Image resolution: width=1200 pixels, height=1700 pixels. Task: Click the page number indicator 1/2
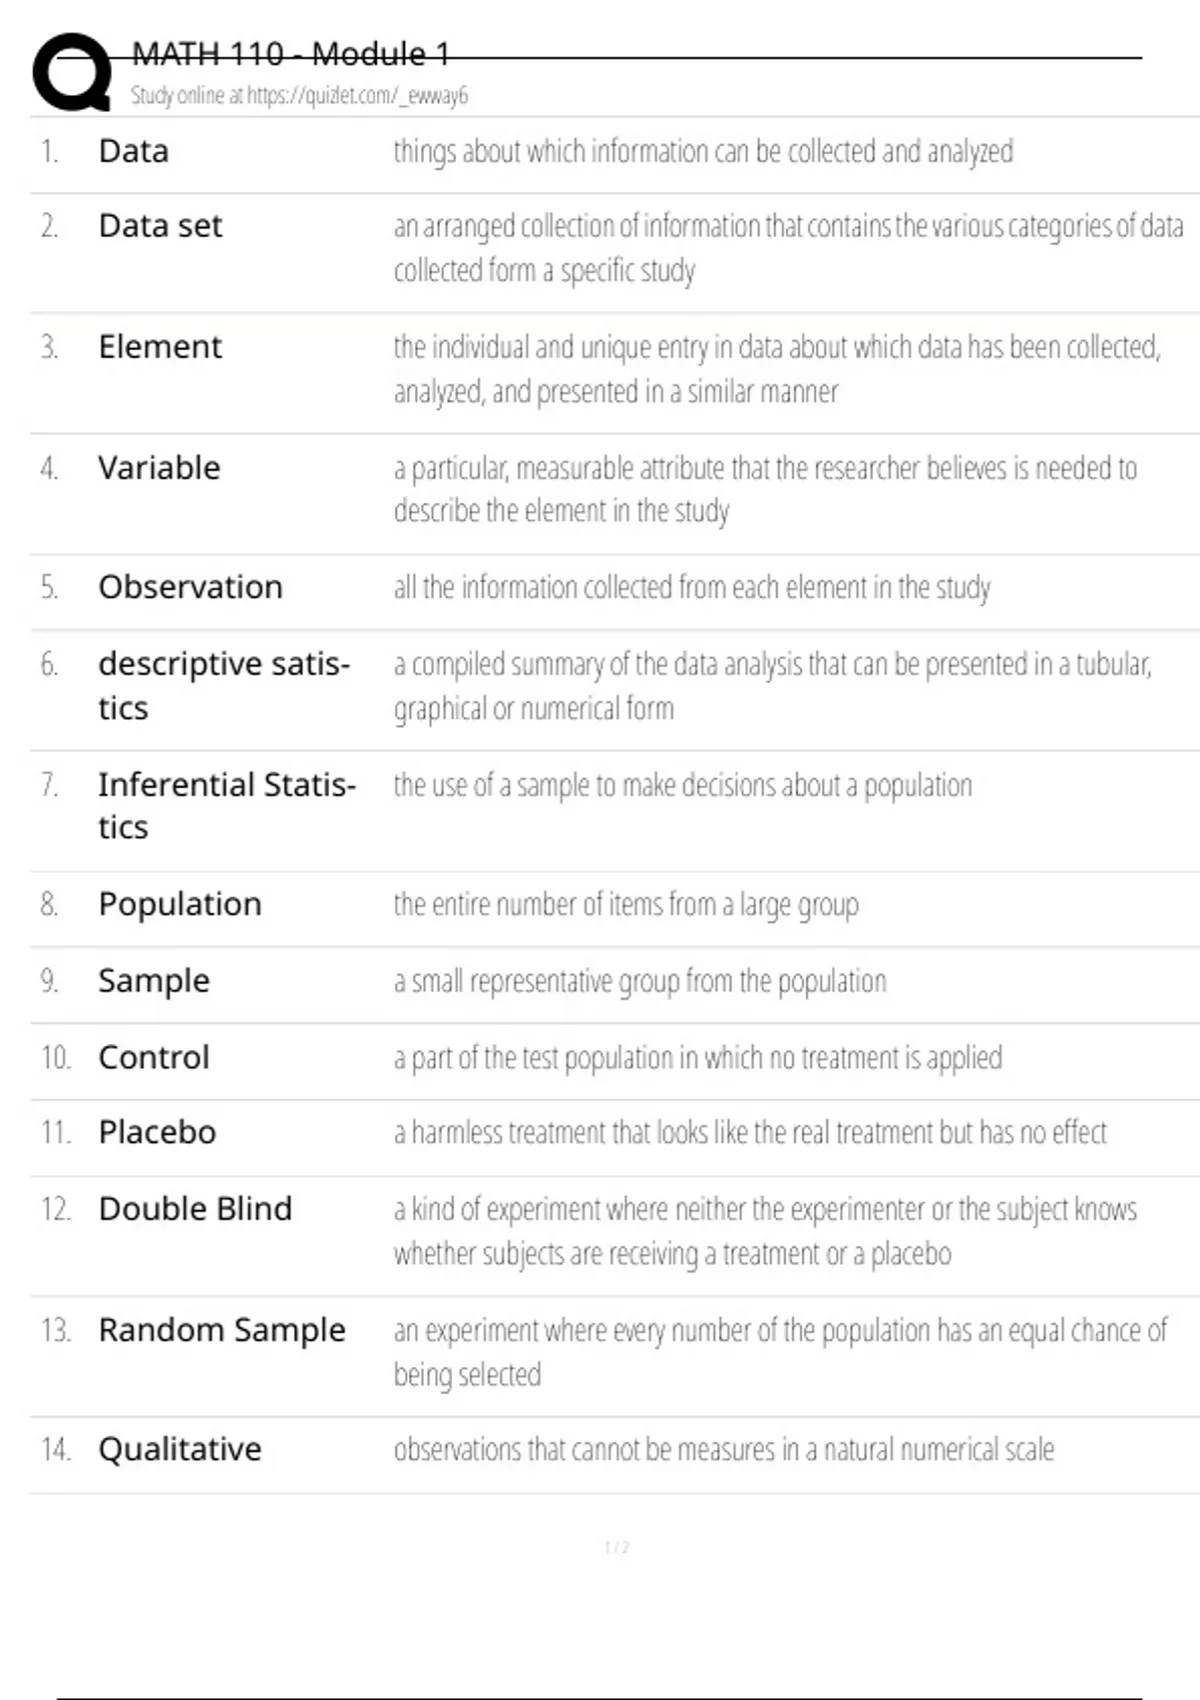pos(616,1548)
